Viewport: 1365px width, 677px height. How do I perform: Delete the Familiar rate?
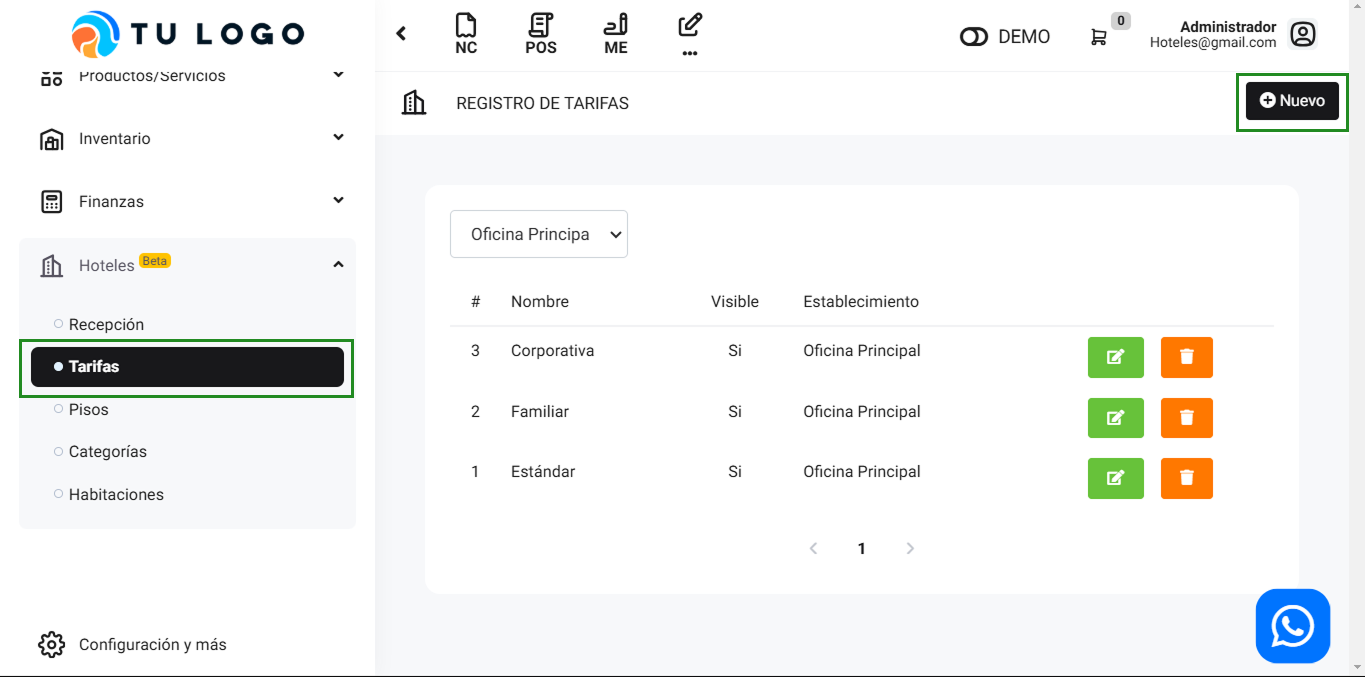coord(1186,418)
